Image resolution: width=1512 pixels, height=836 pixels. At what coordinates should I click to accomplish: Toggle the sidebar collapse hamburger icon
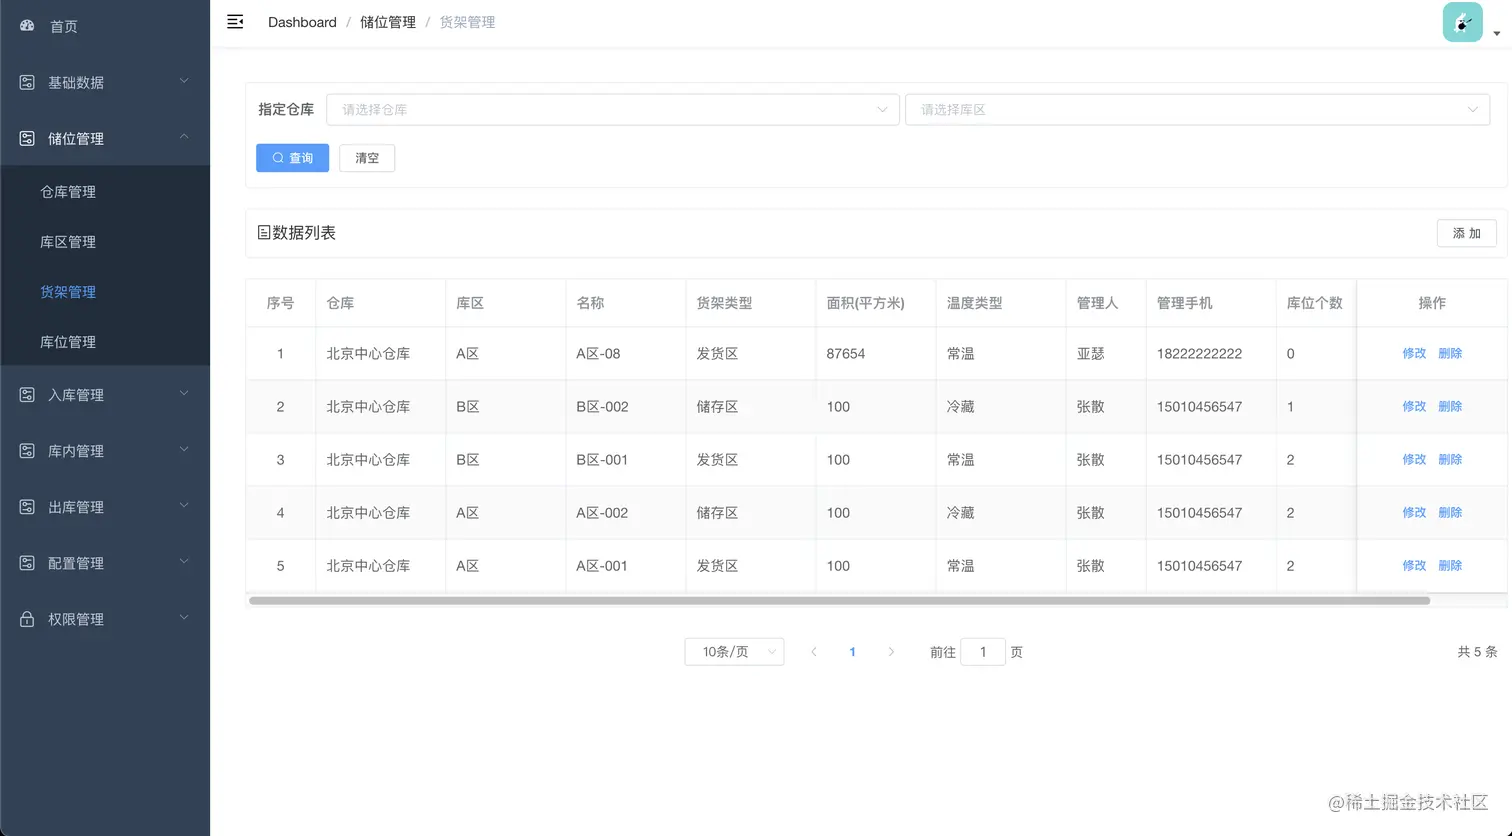click(x=235, y=22)
